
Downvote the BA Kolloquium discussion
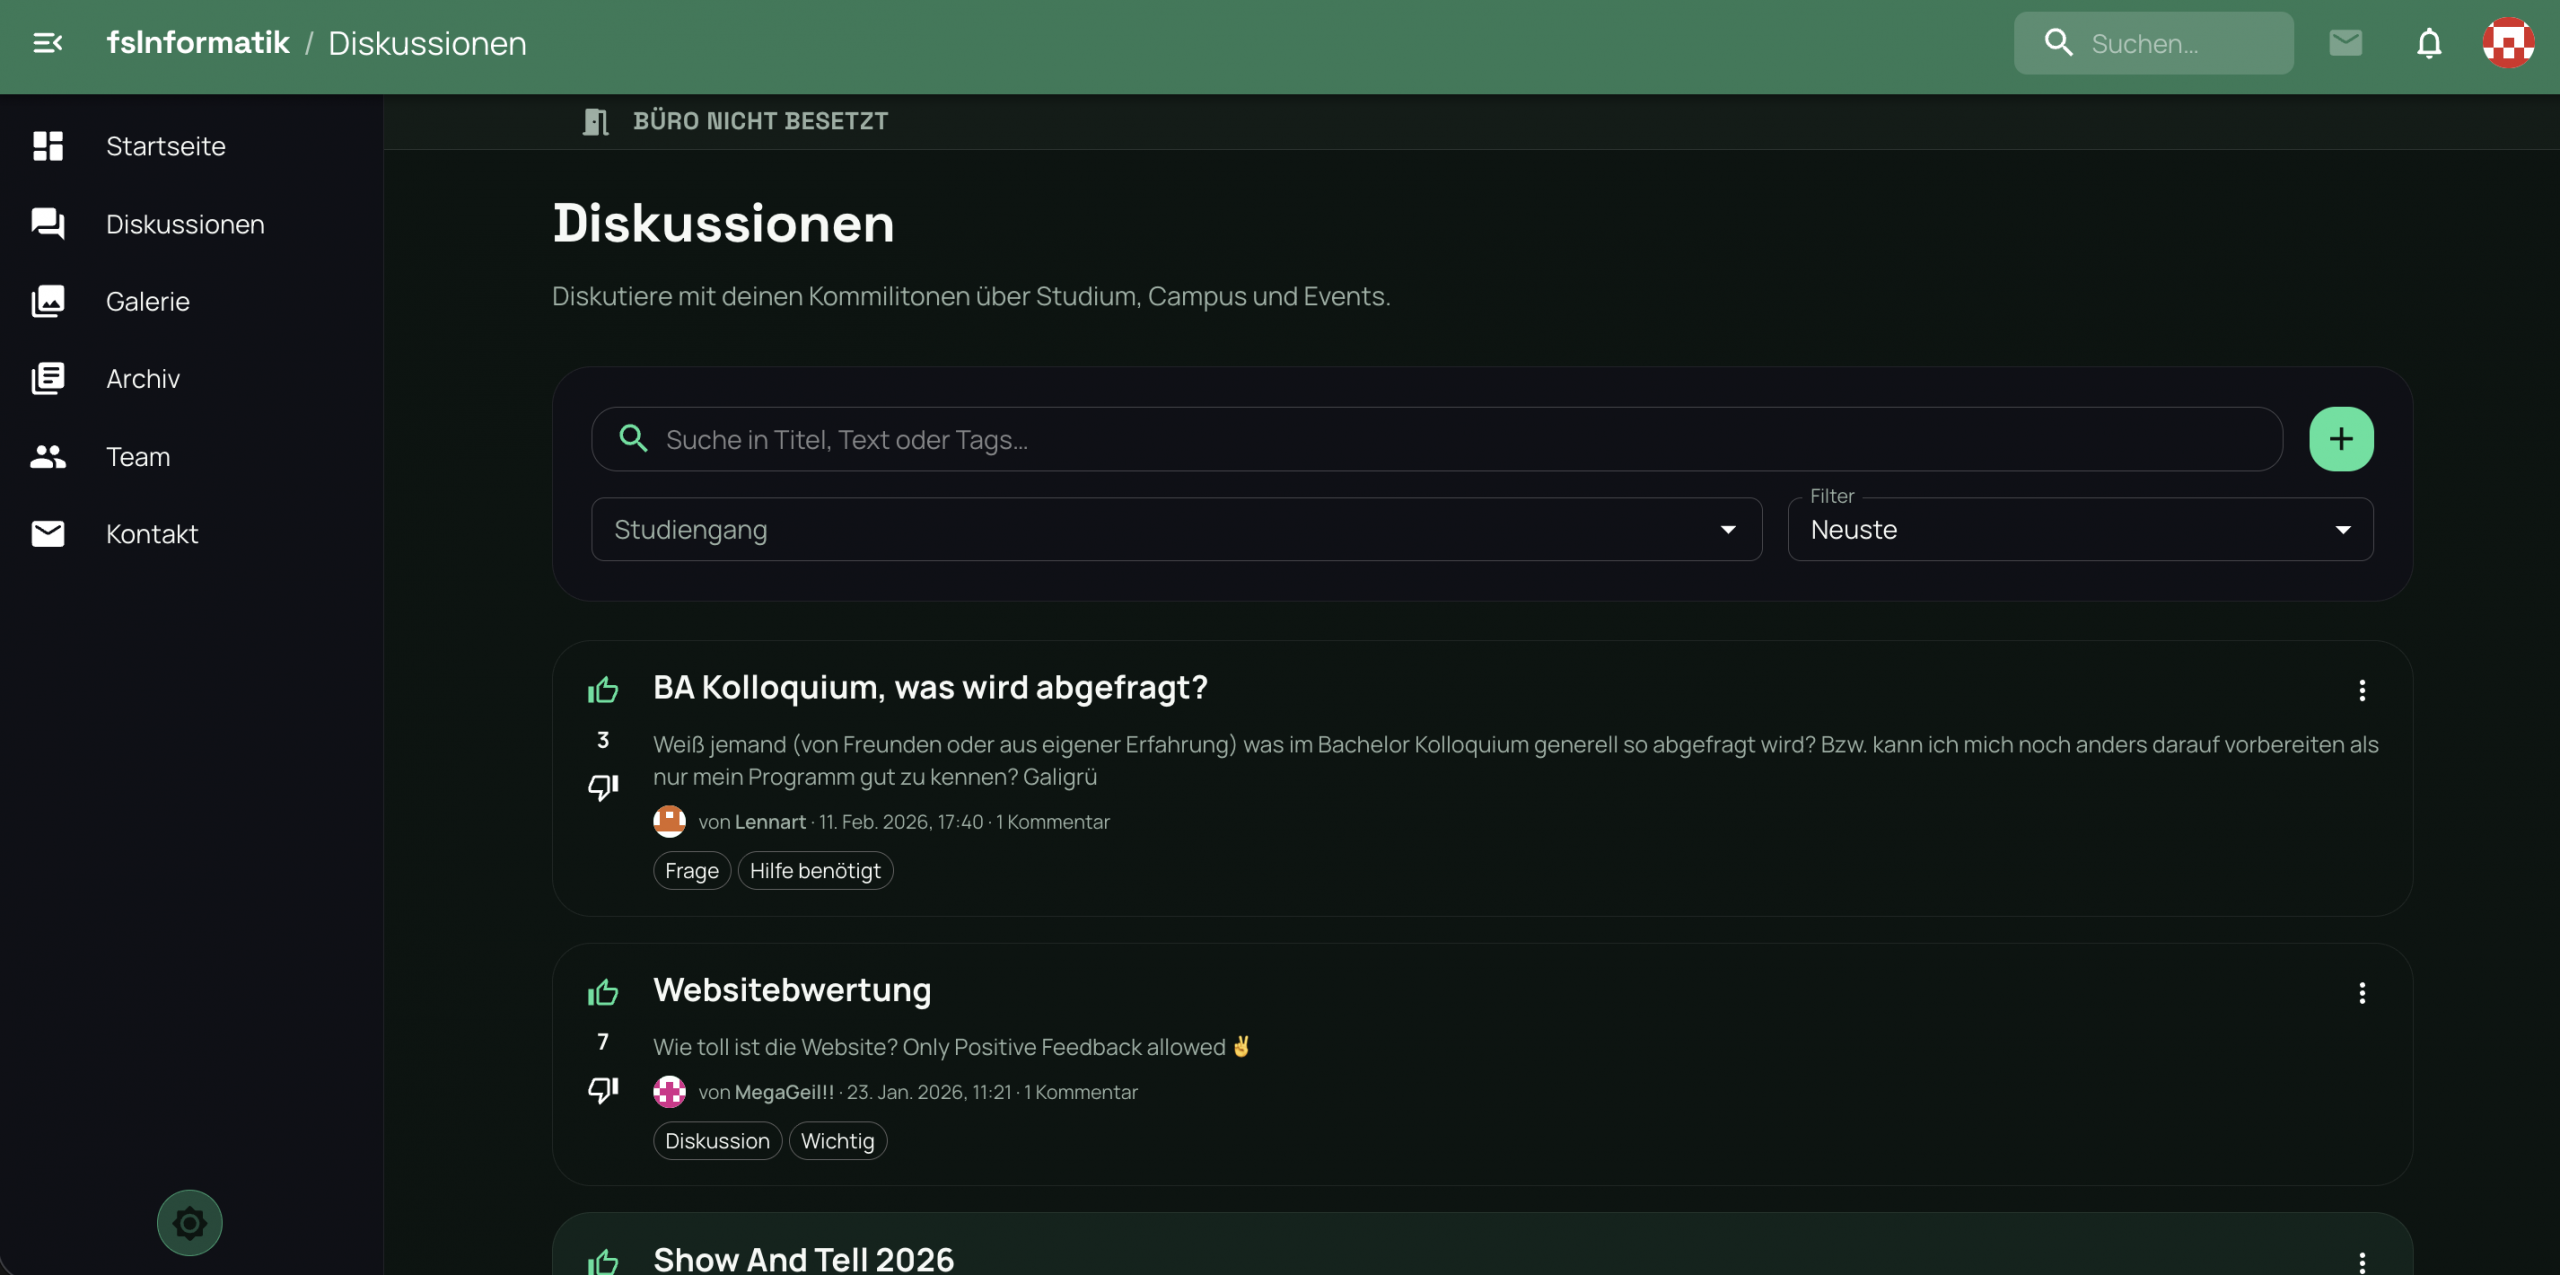603,787
